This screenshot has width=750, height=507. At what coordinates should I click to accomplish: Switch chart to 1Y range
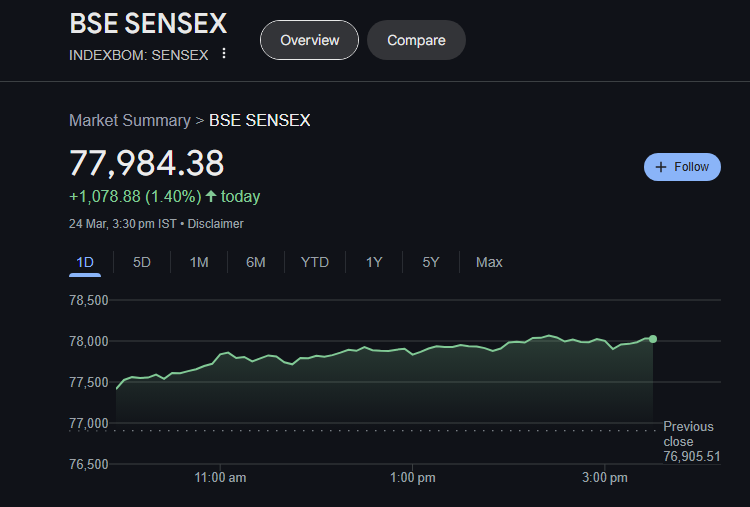point(374,262)
